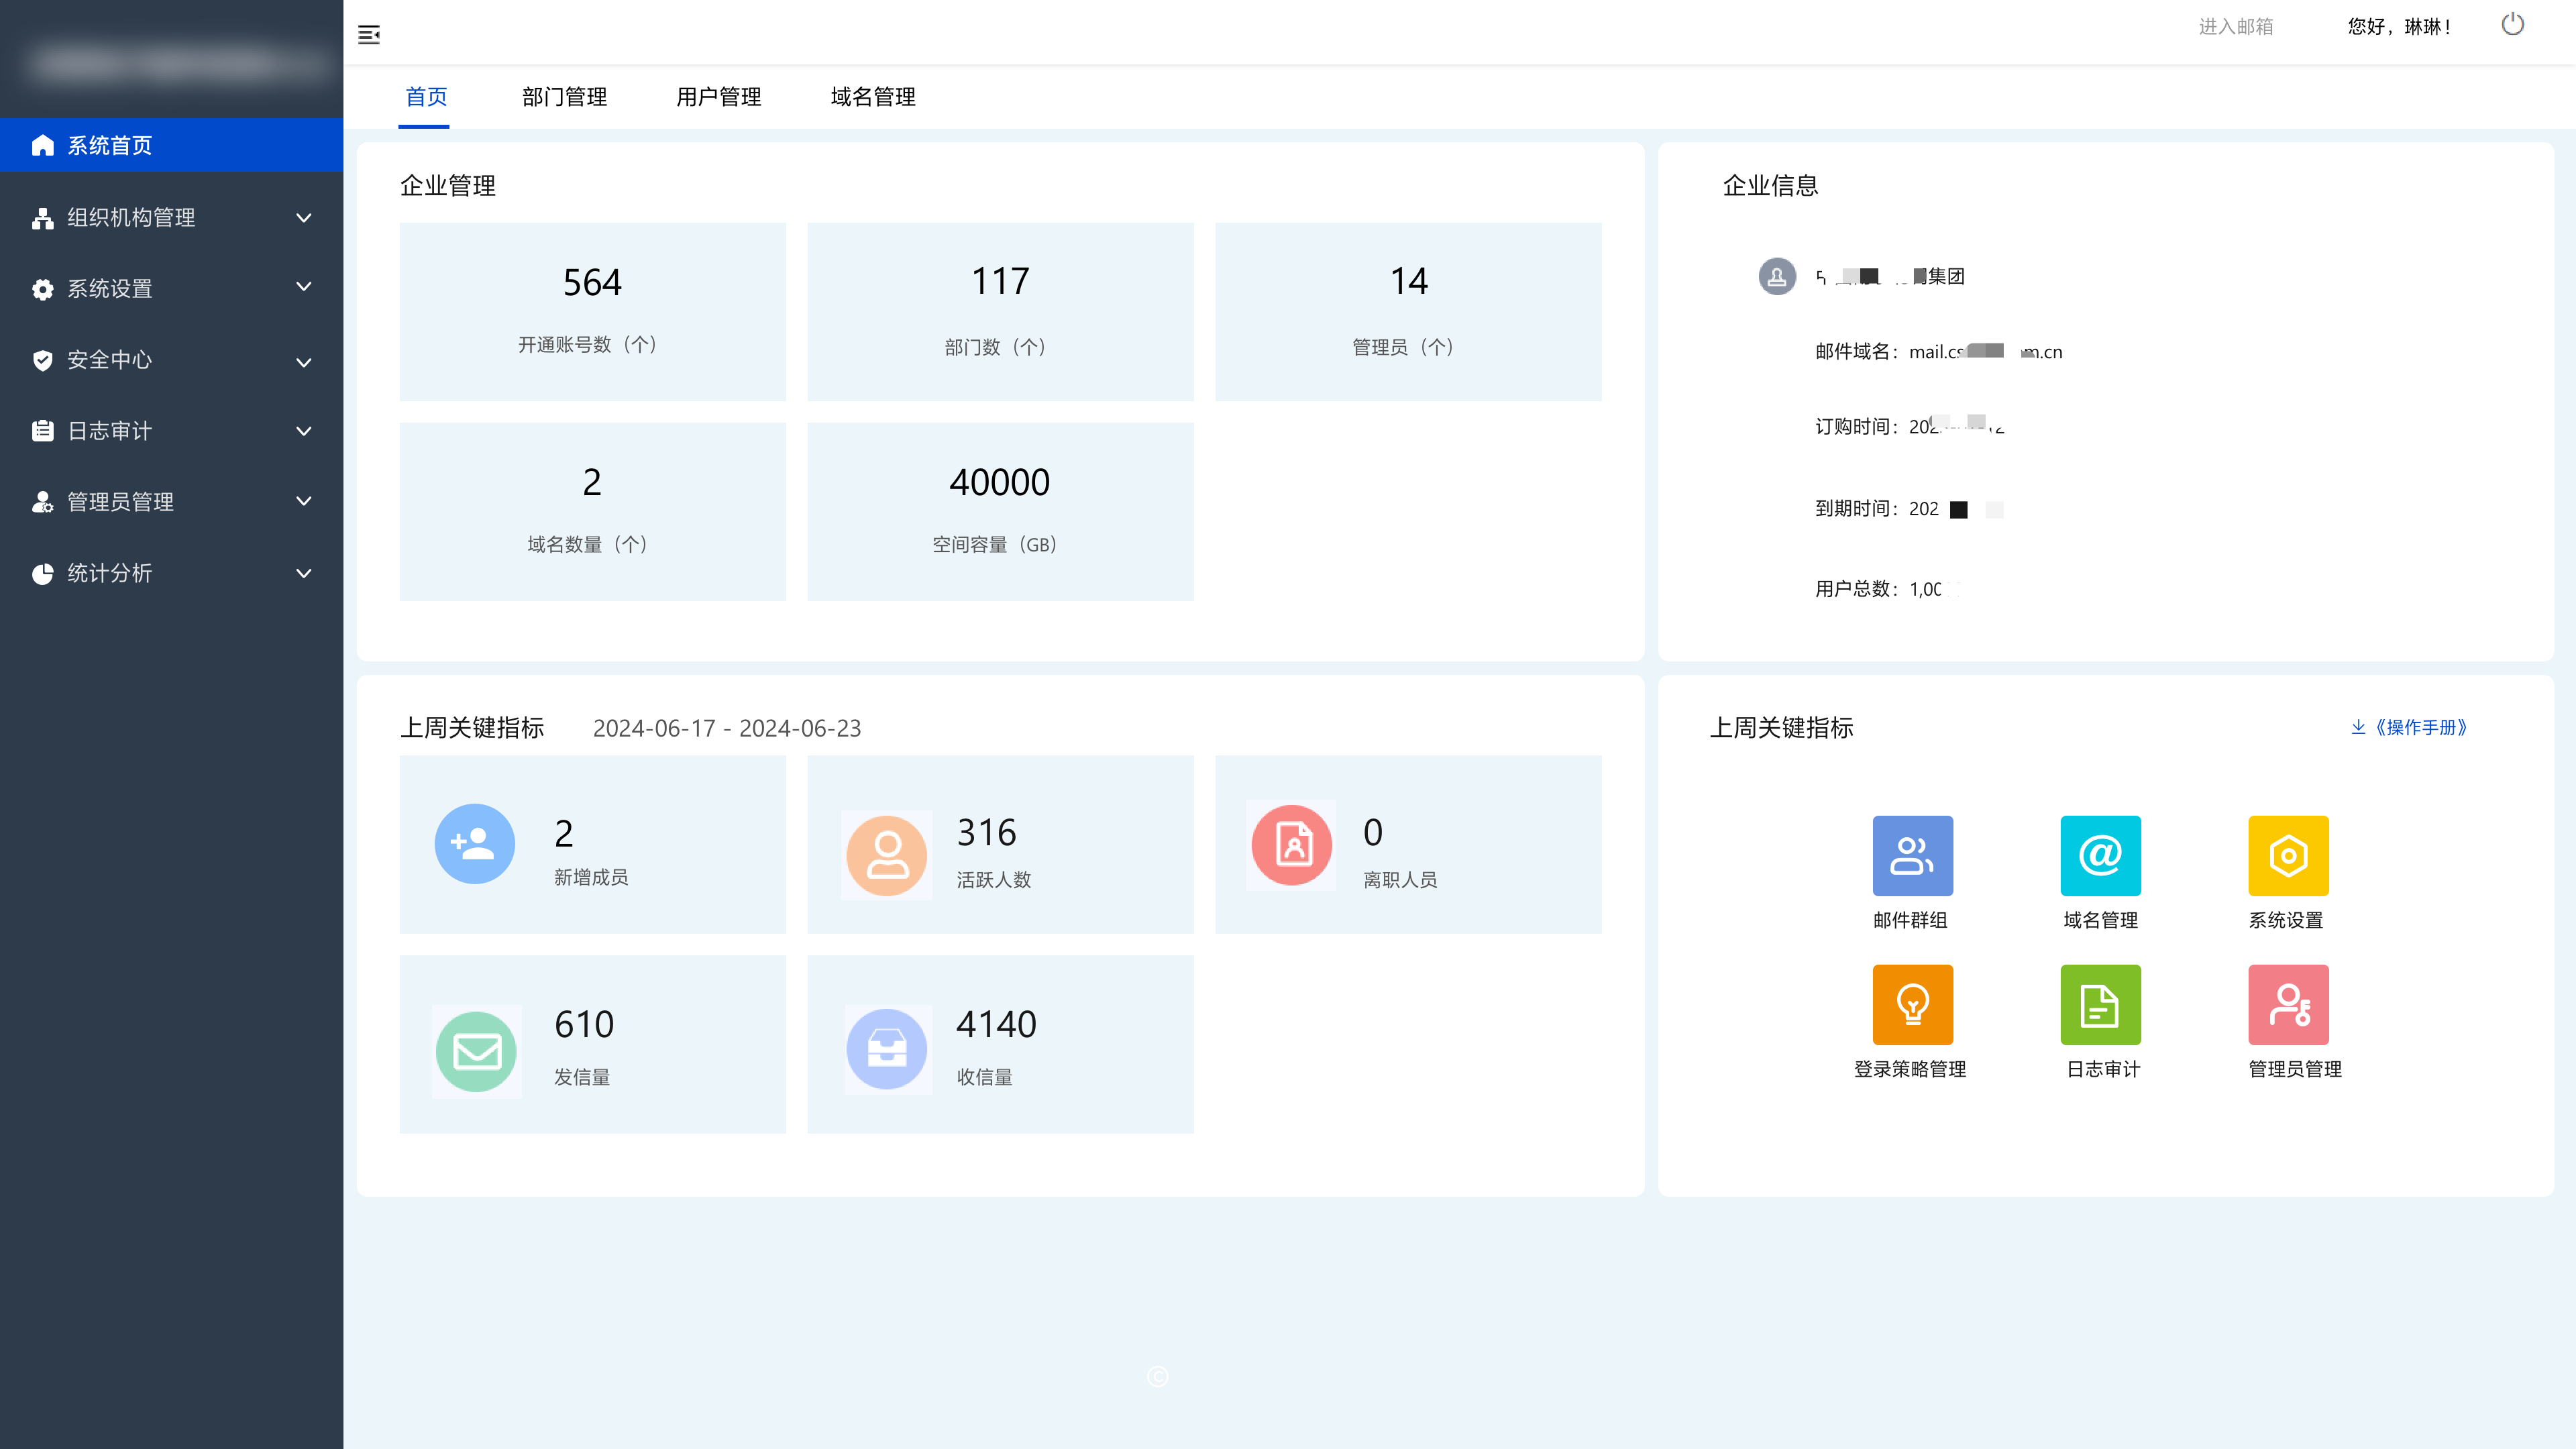Image resolution: width=2576 pixels, height=1449 pixels.
Task: Click the 新增成员 add-user icon
Action: point(475,843)
